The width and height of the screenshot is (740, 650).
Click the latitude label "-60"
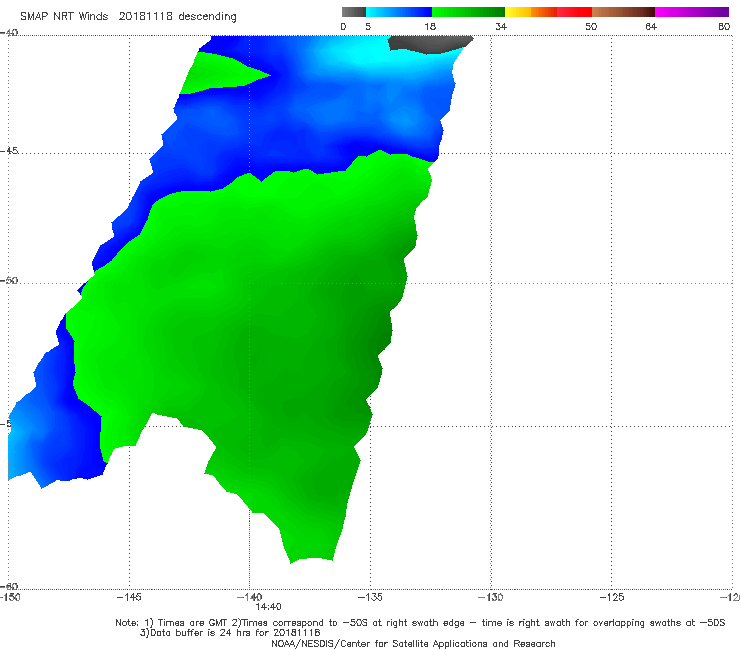point(9,586)
